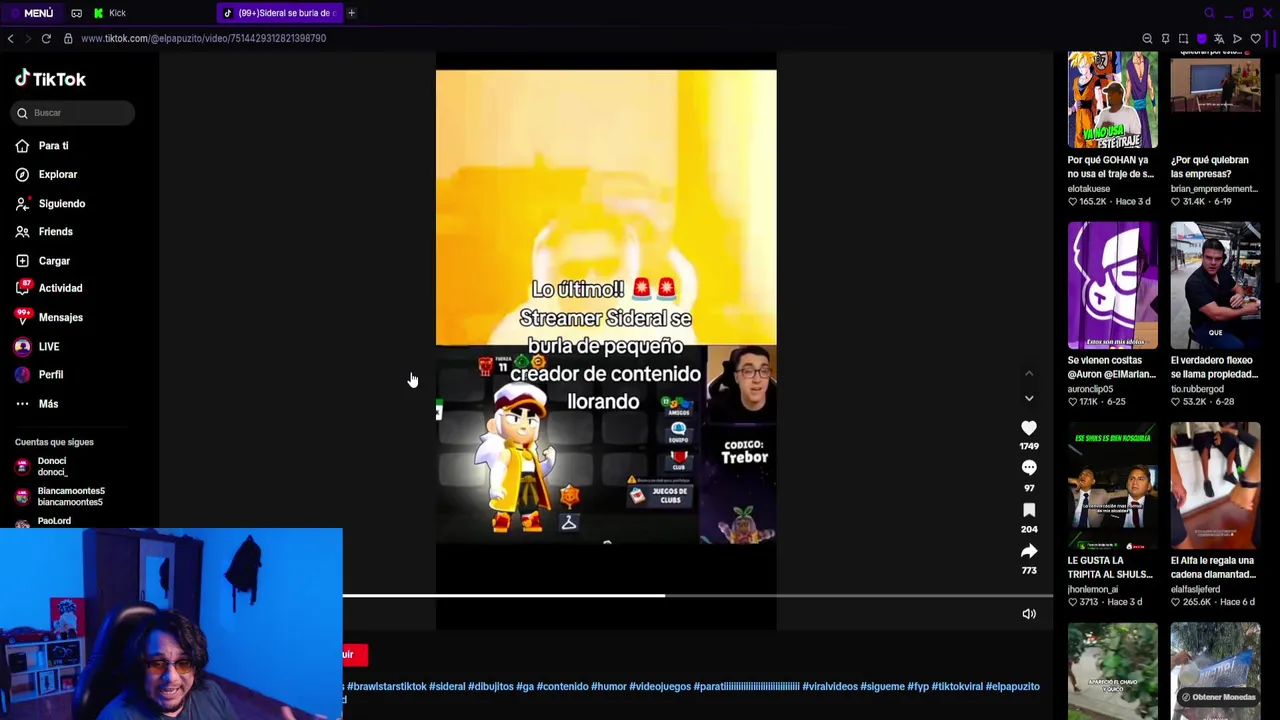The image size is (1280, 720).
Task: Click the zoom-out magnifier toolbar icon
Action: pyautogui.click(x=1147, y=39)
